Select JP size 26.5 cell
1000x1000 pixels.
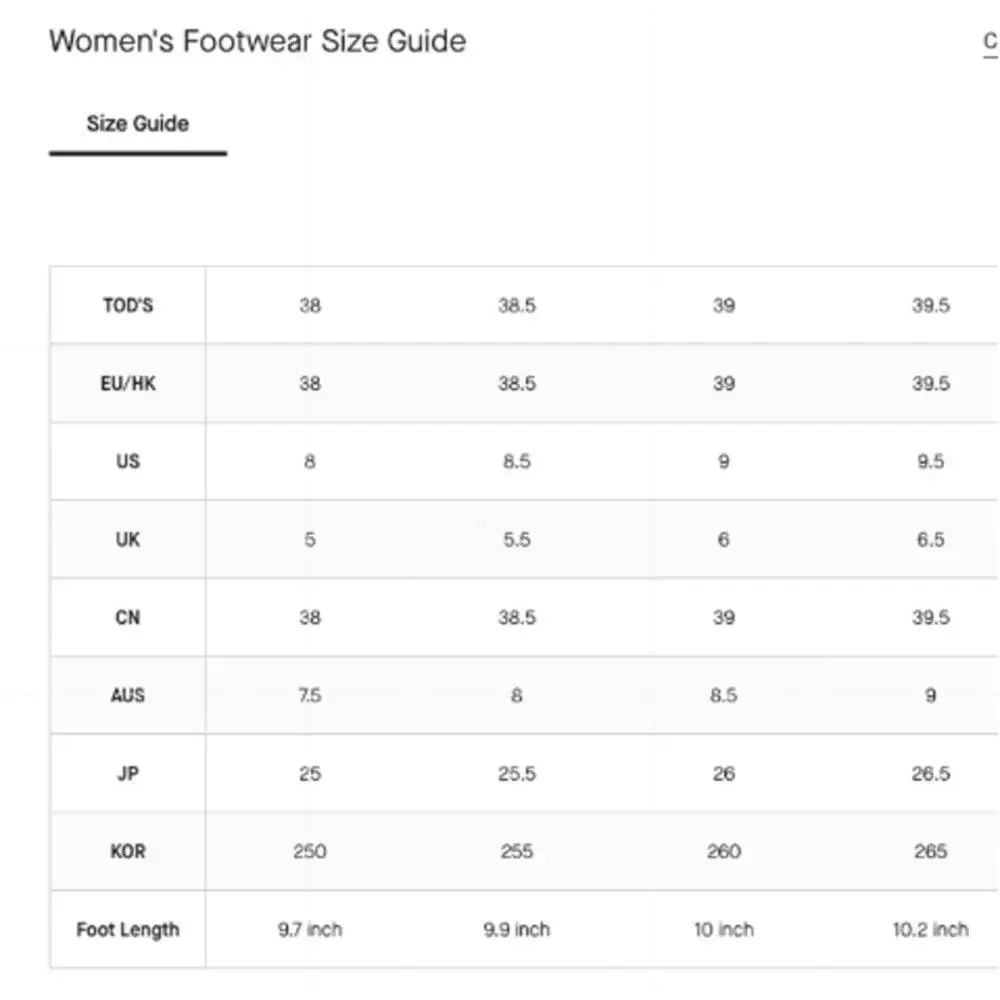pyautogui.click(x=930, y=774)
